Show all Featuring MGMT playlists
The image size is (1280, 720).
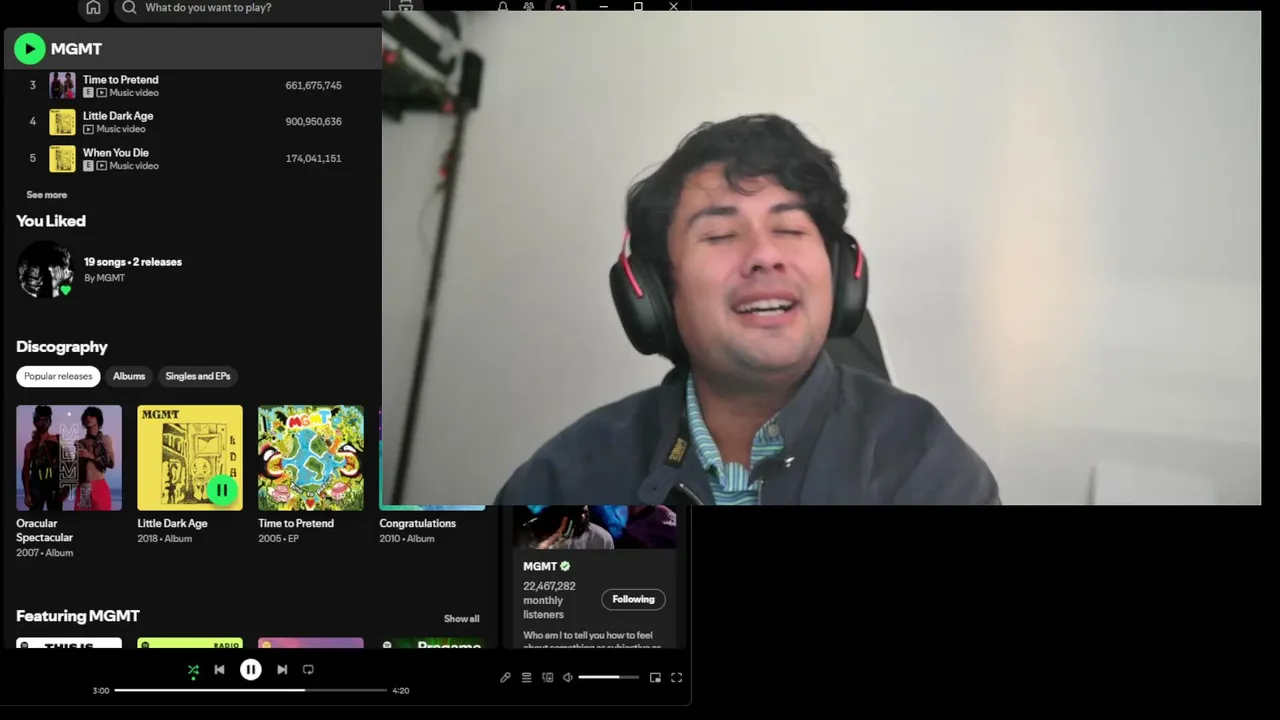tap(461, 618)
